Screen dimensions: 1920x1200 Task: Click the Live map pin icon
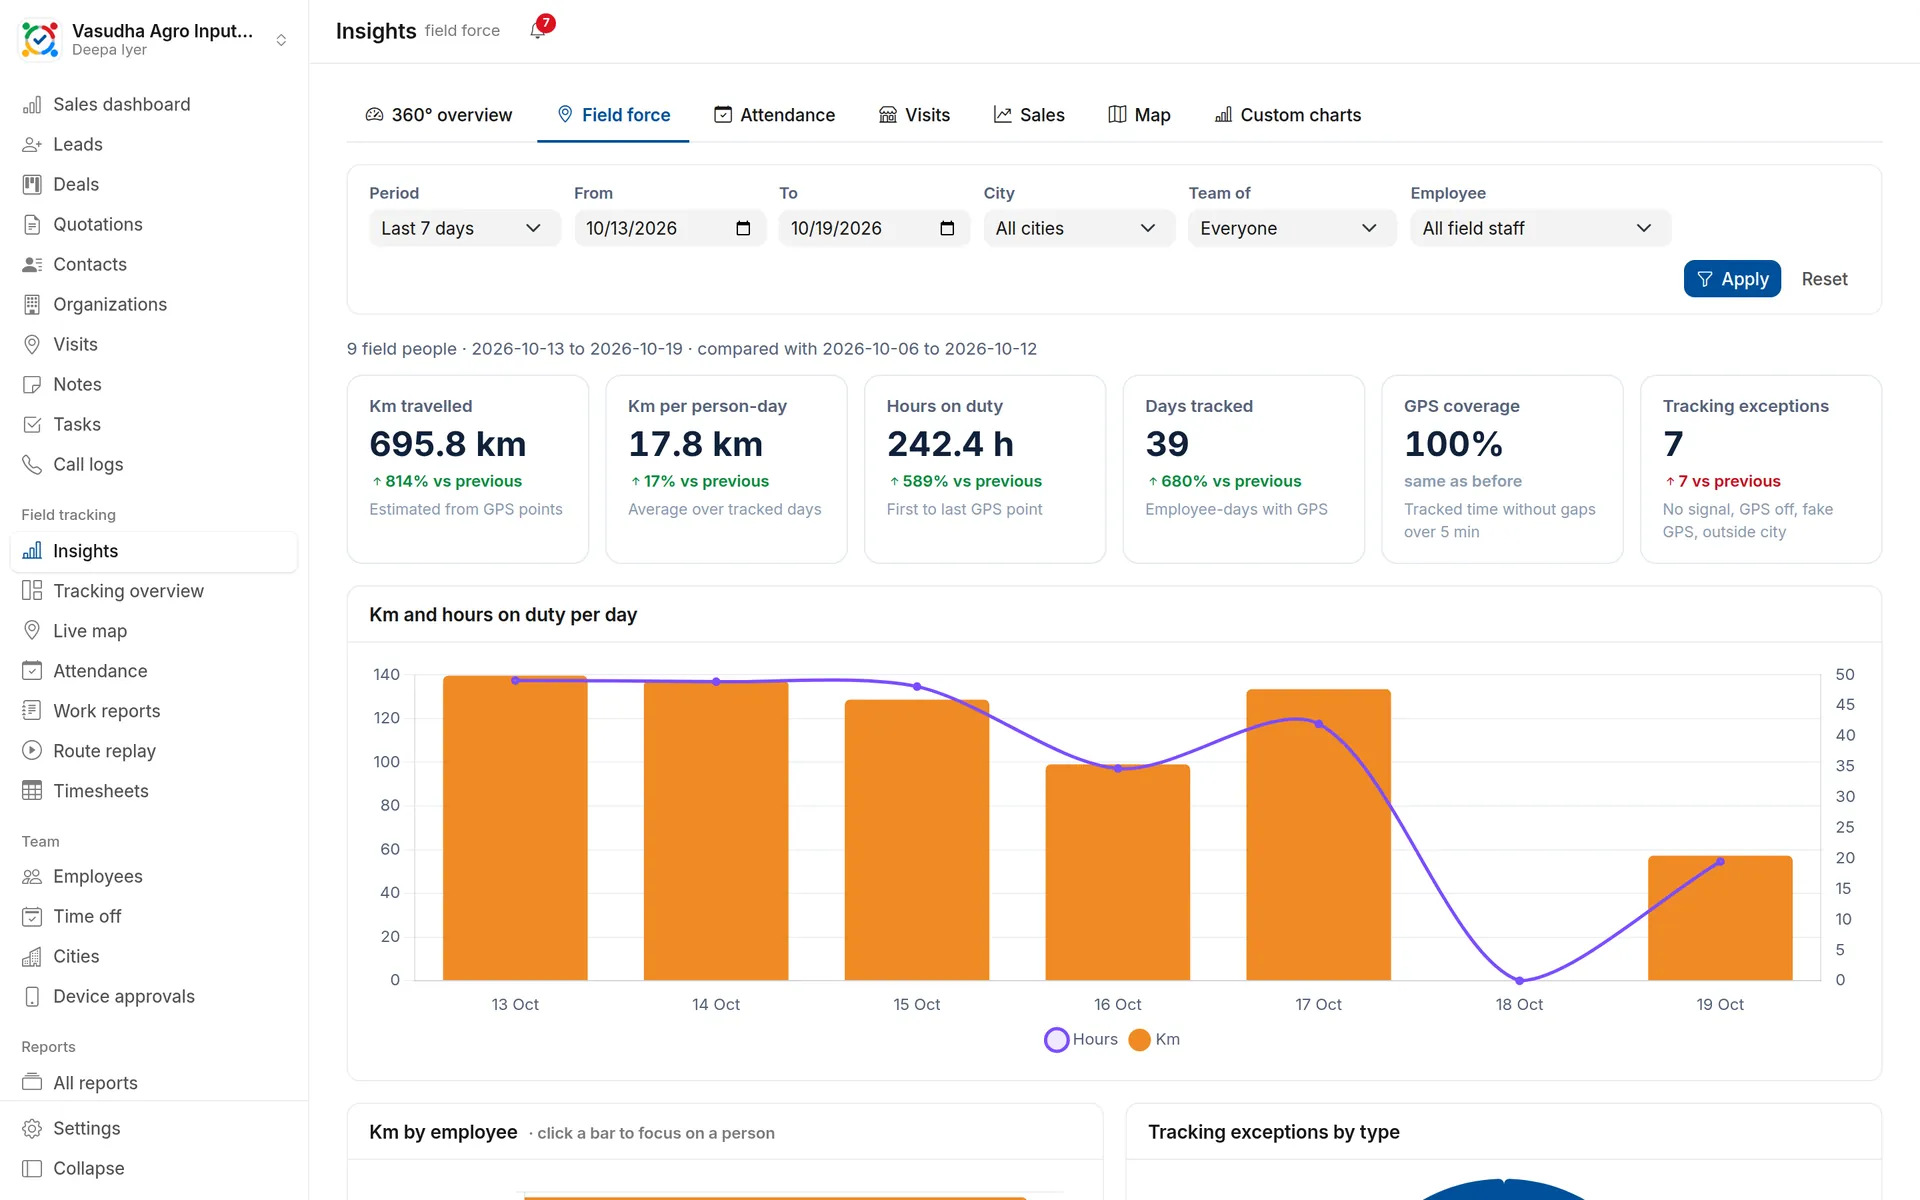tap(32, 631)
